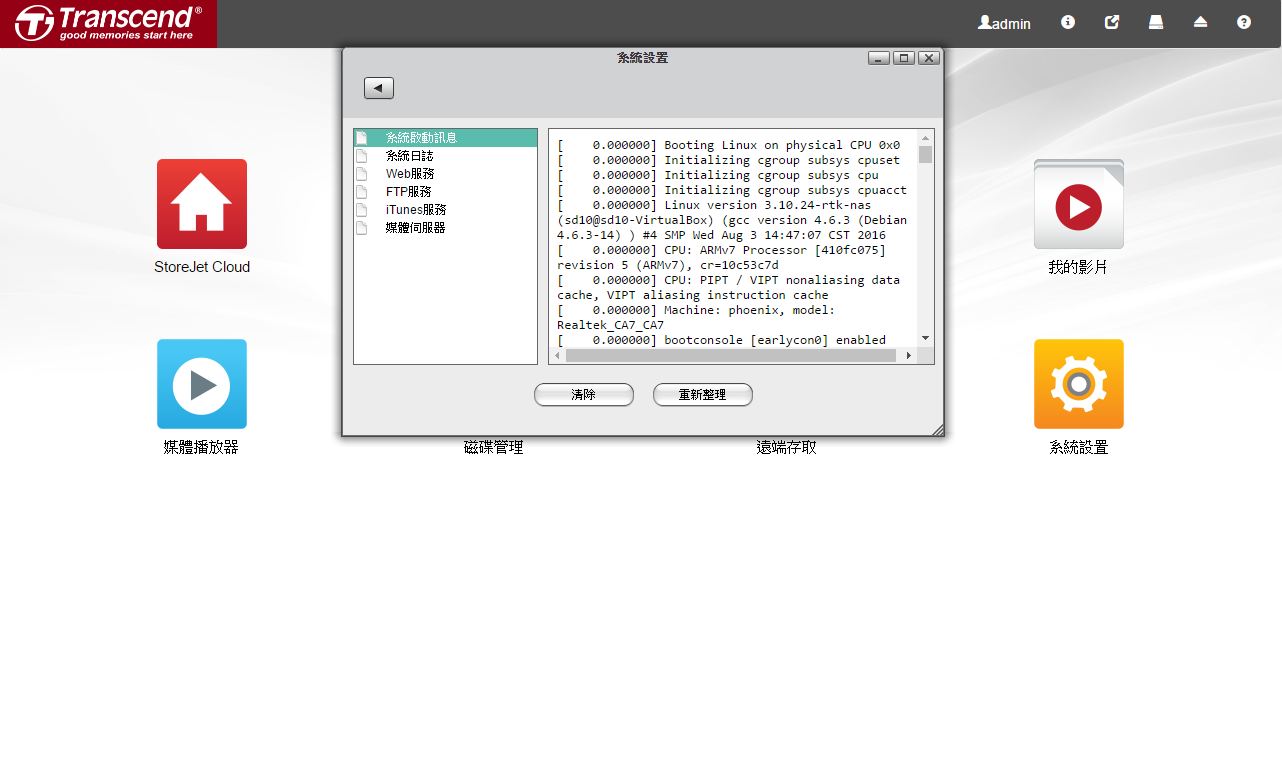Screen dimensions: 1282x763
Task: Click the log's horizontal scrollbar thumb
Action: tap(730, 355)
